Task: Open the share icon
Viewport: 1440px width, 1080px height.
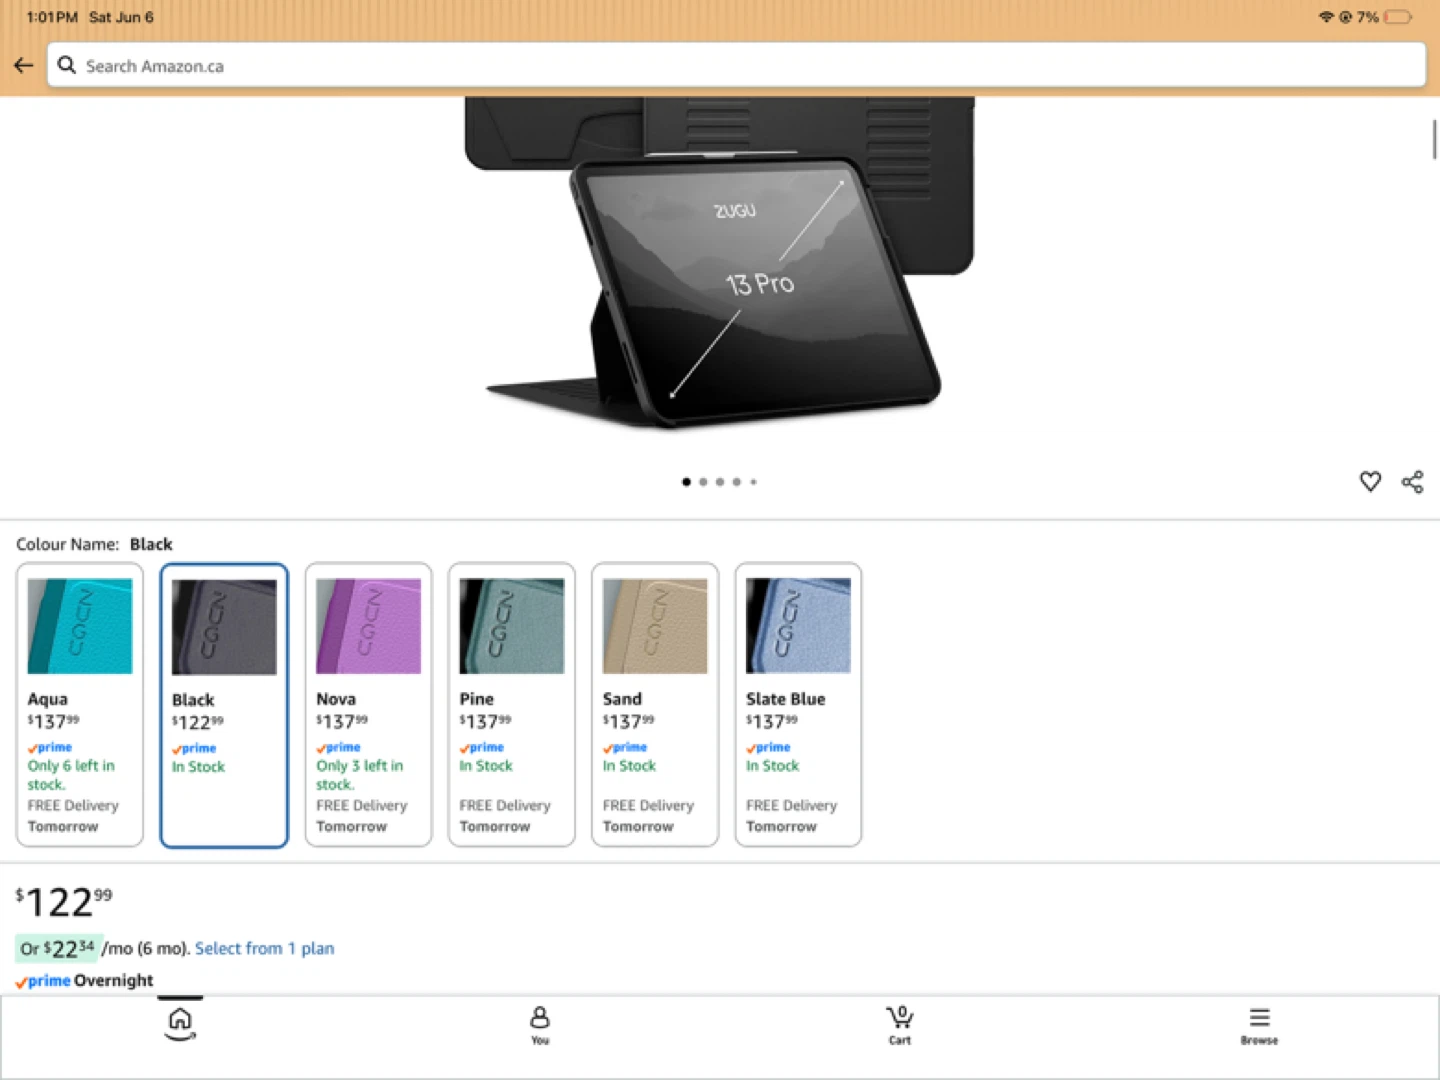Action: pyautogui.click(x=1412, y=482)
